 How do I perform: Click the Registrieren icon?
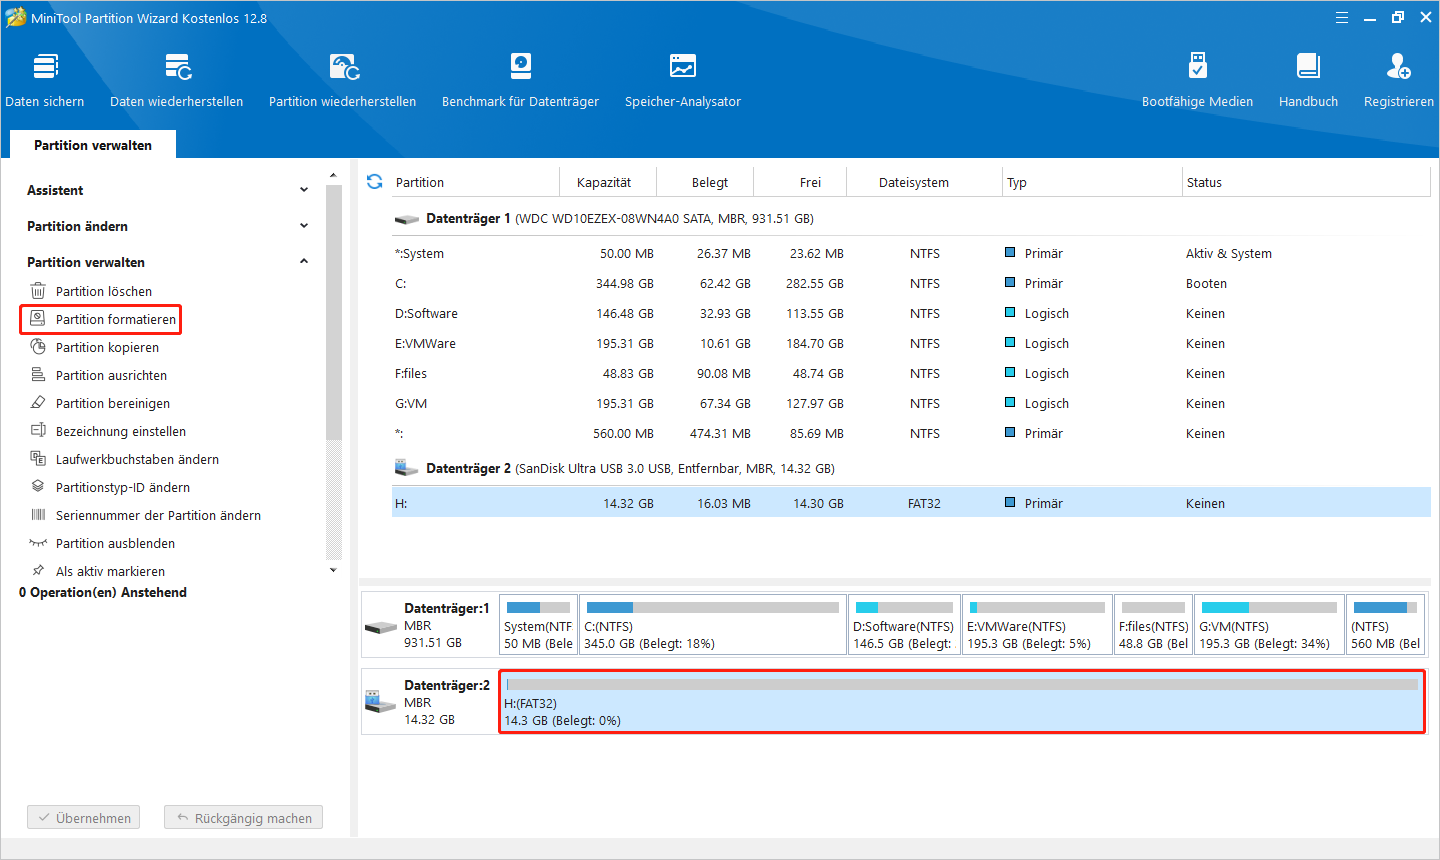pyautogui.click(x=1398, y=67)
